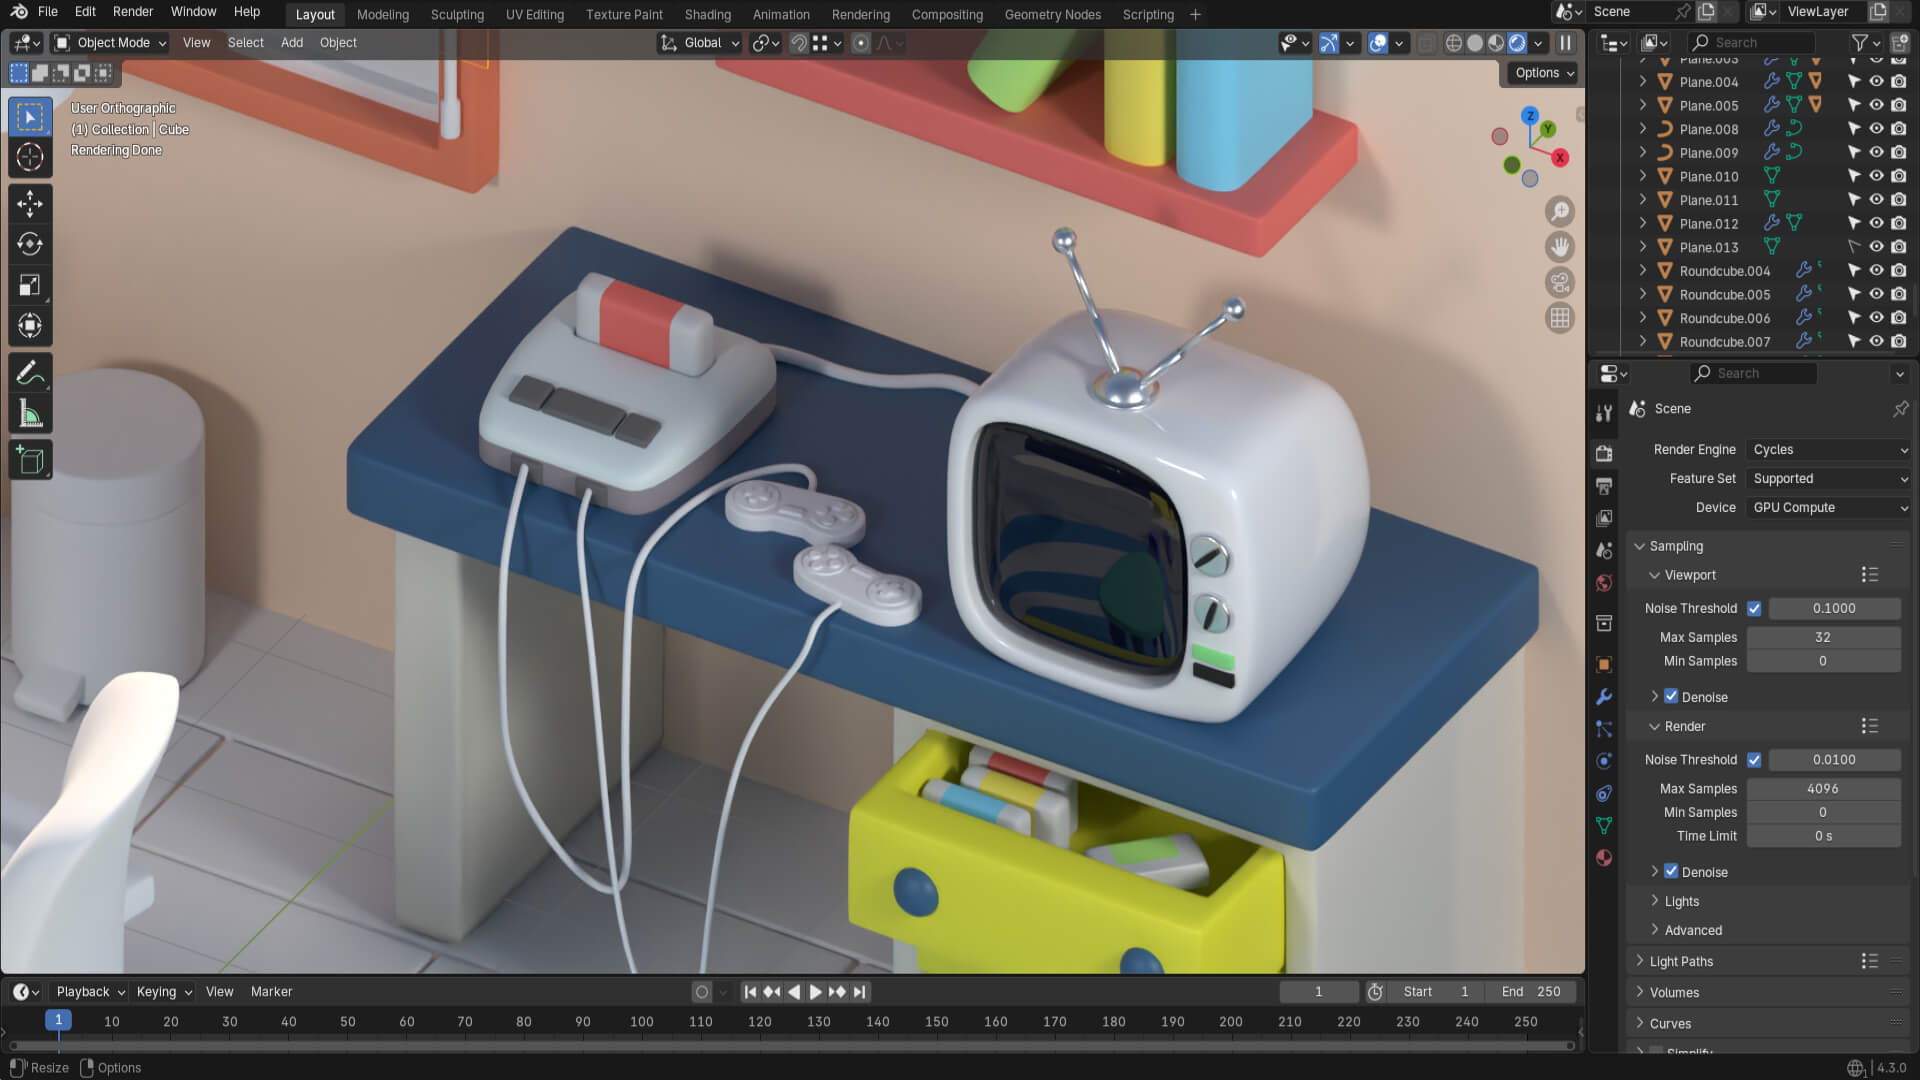Activate the Annotate tool
Screen dimensions: 1920x1080
coord(30,374)
